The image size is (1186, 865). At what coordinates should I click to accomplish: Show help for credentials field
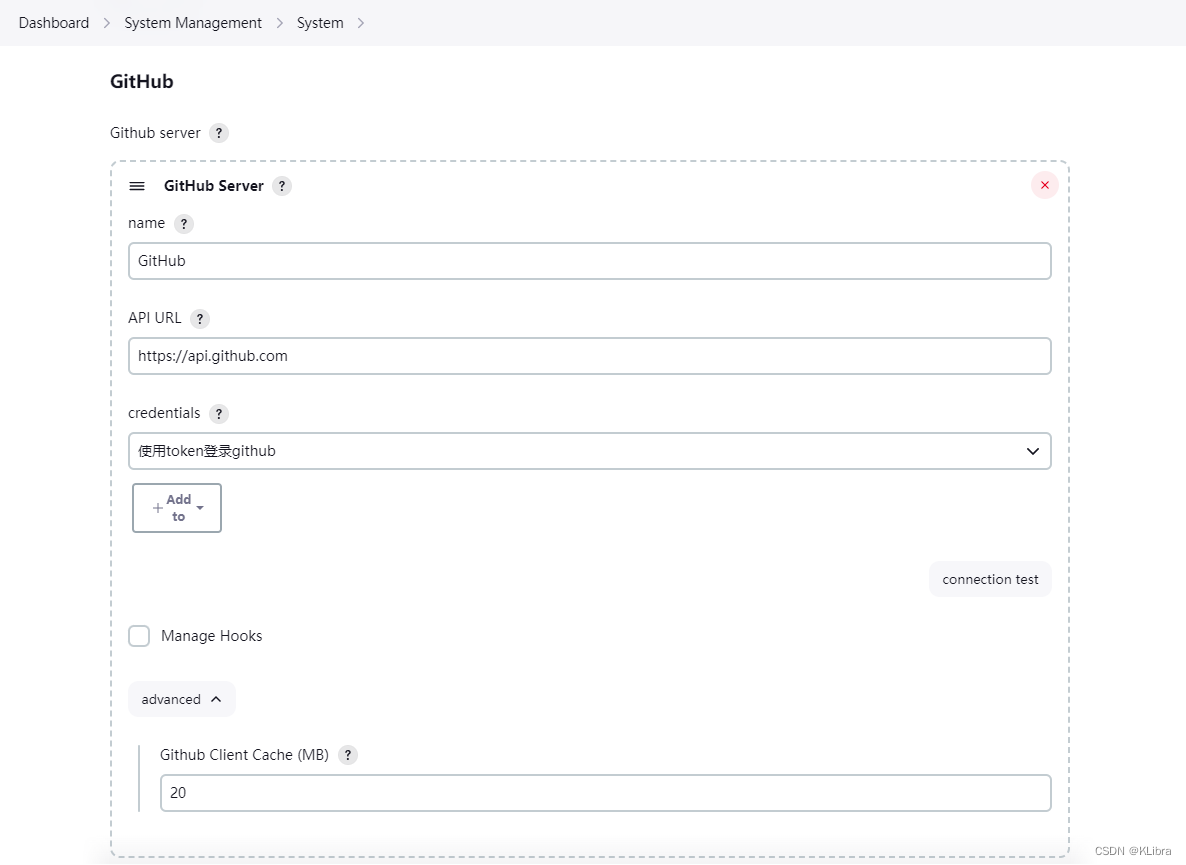coord(219,414)
